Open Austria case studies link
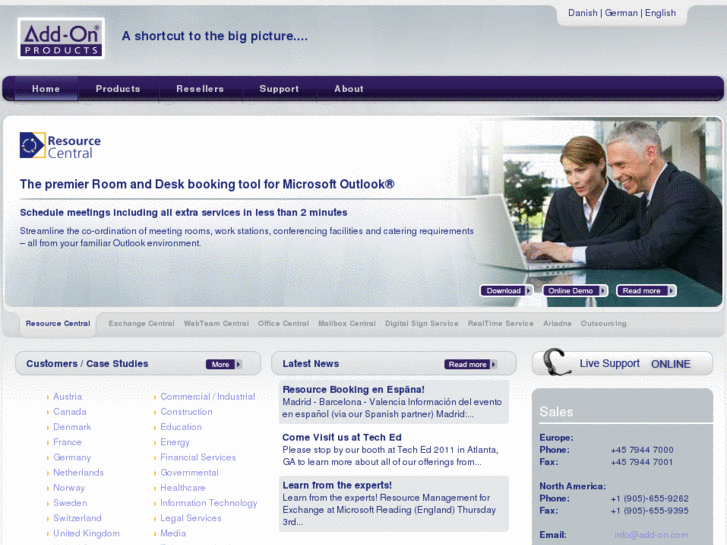727x545 pixels. (67, 397)
